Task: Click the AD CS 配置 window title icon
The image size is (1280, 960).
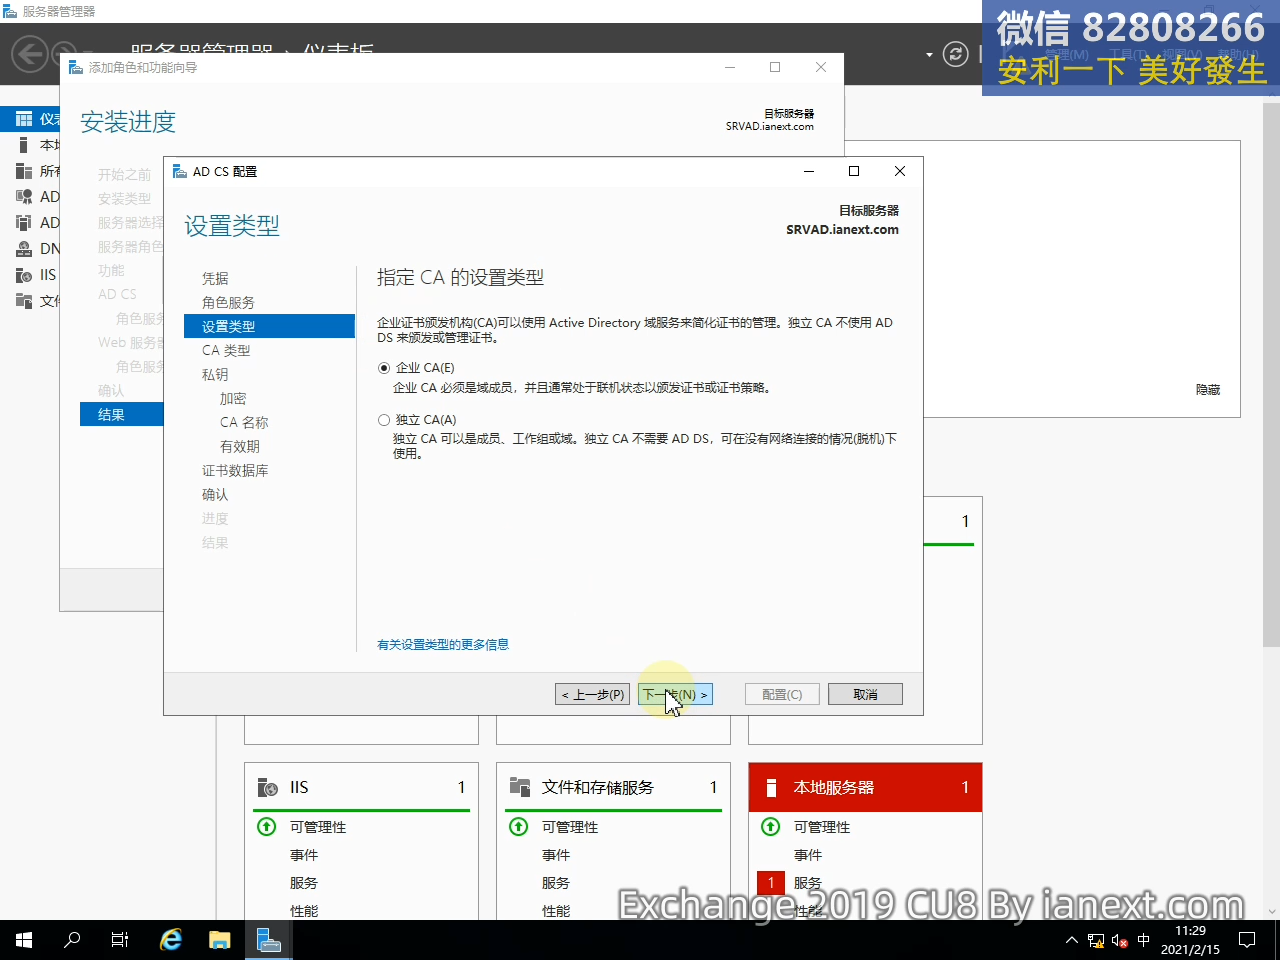Action: click(x=180, y=171)
